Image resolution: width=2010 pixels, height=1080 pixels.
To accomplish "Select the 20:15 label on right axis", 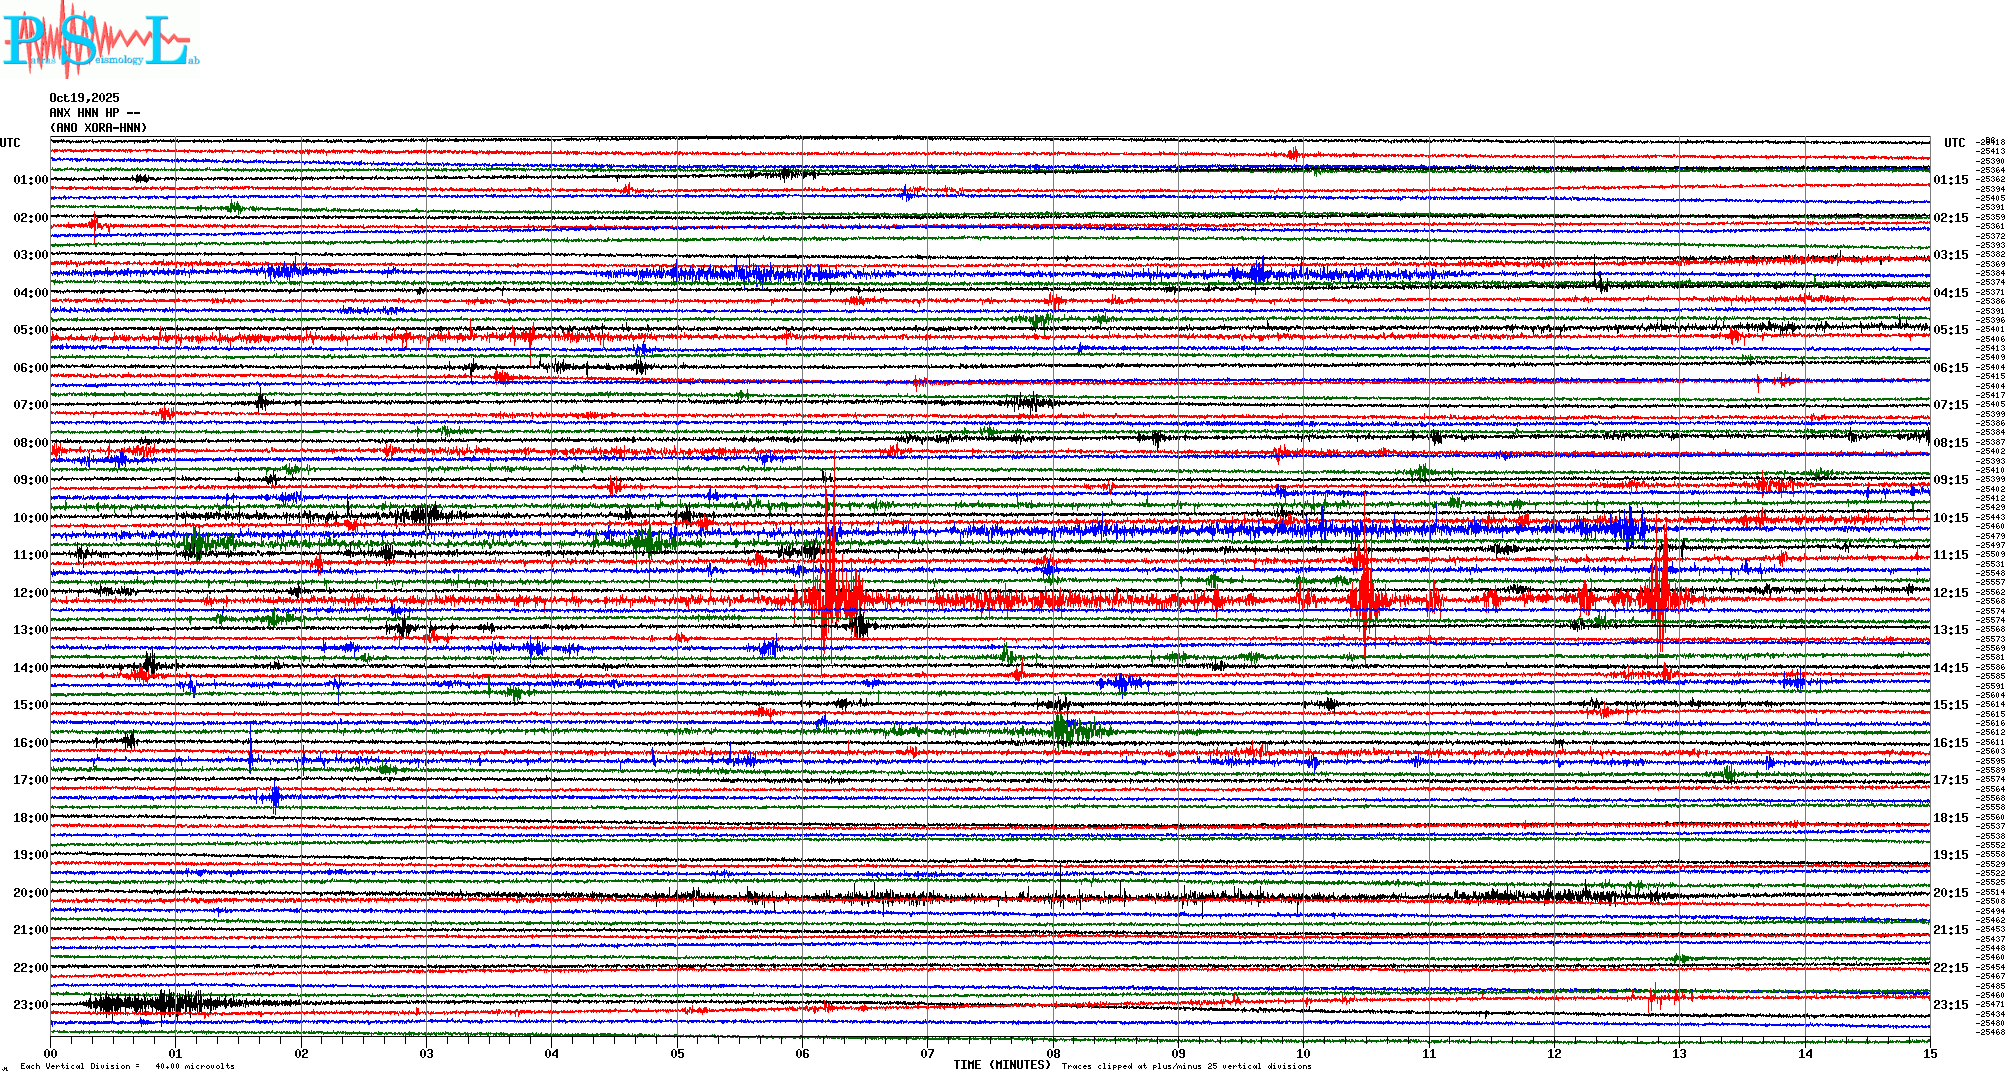I will click(1950, 893).
